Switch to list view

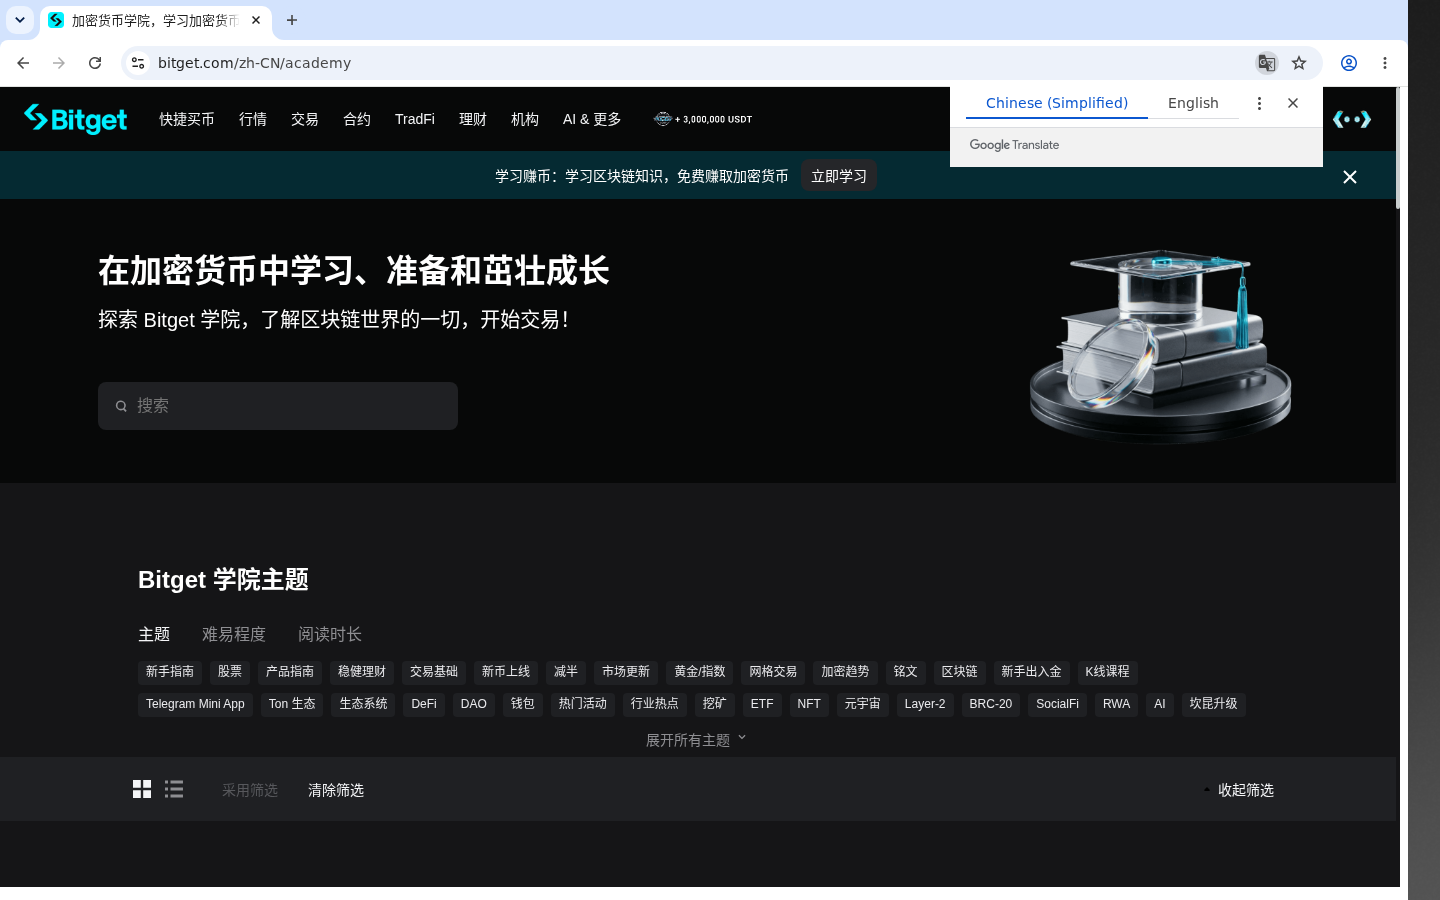(174, 789)
